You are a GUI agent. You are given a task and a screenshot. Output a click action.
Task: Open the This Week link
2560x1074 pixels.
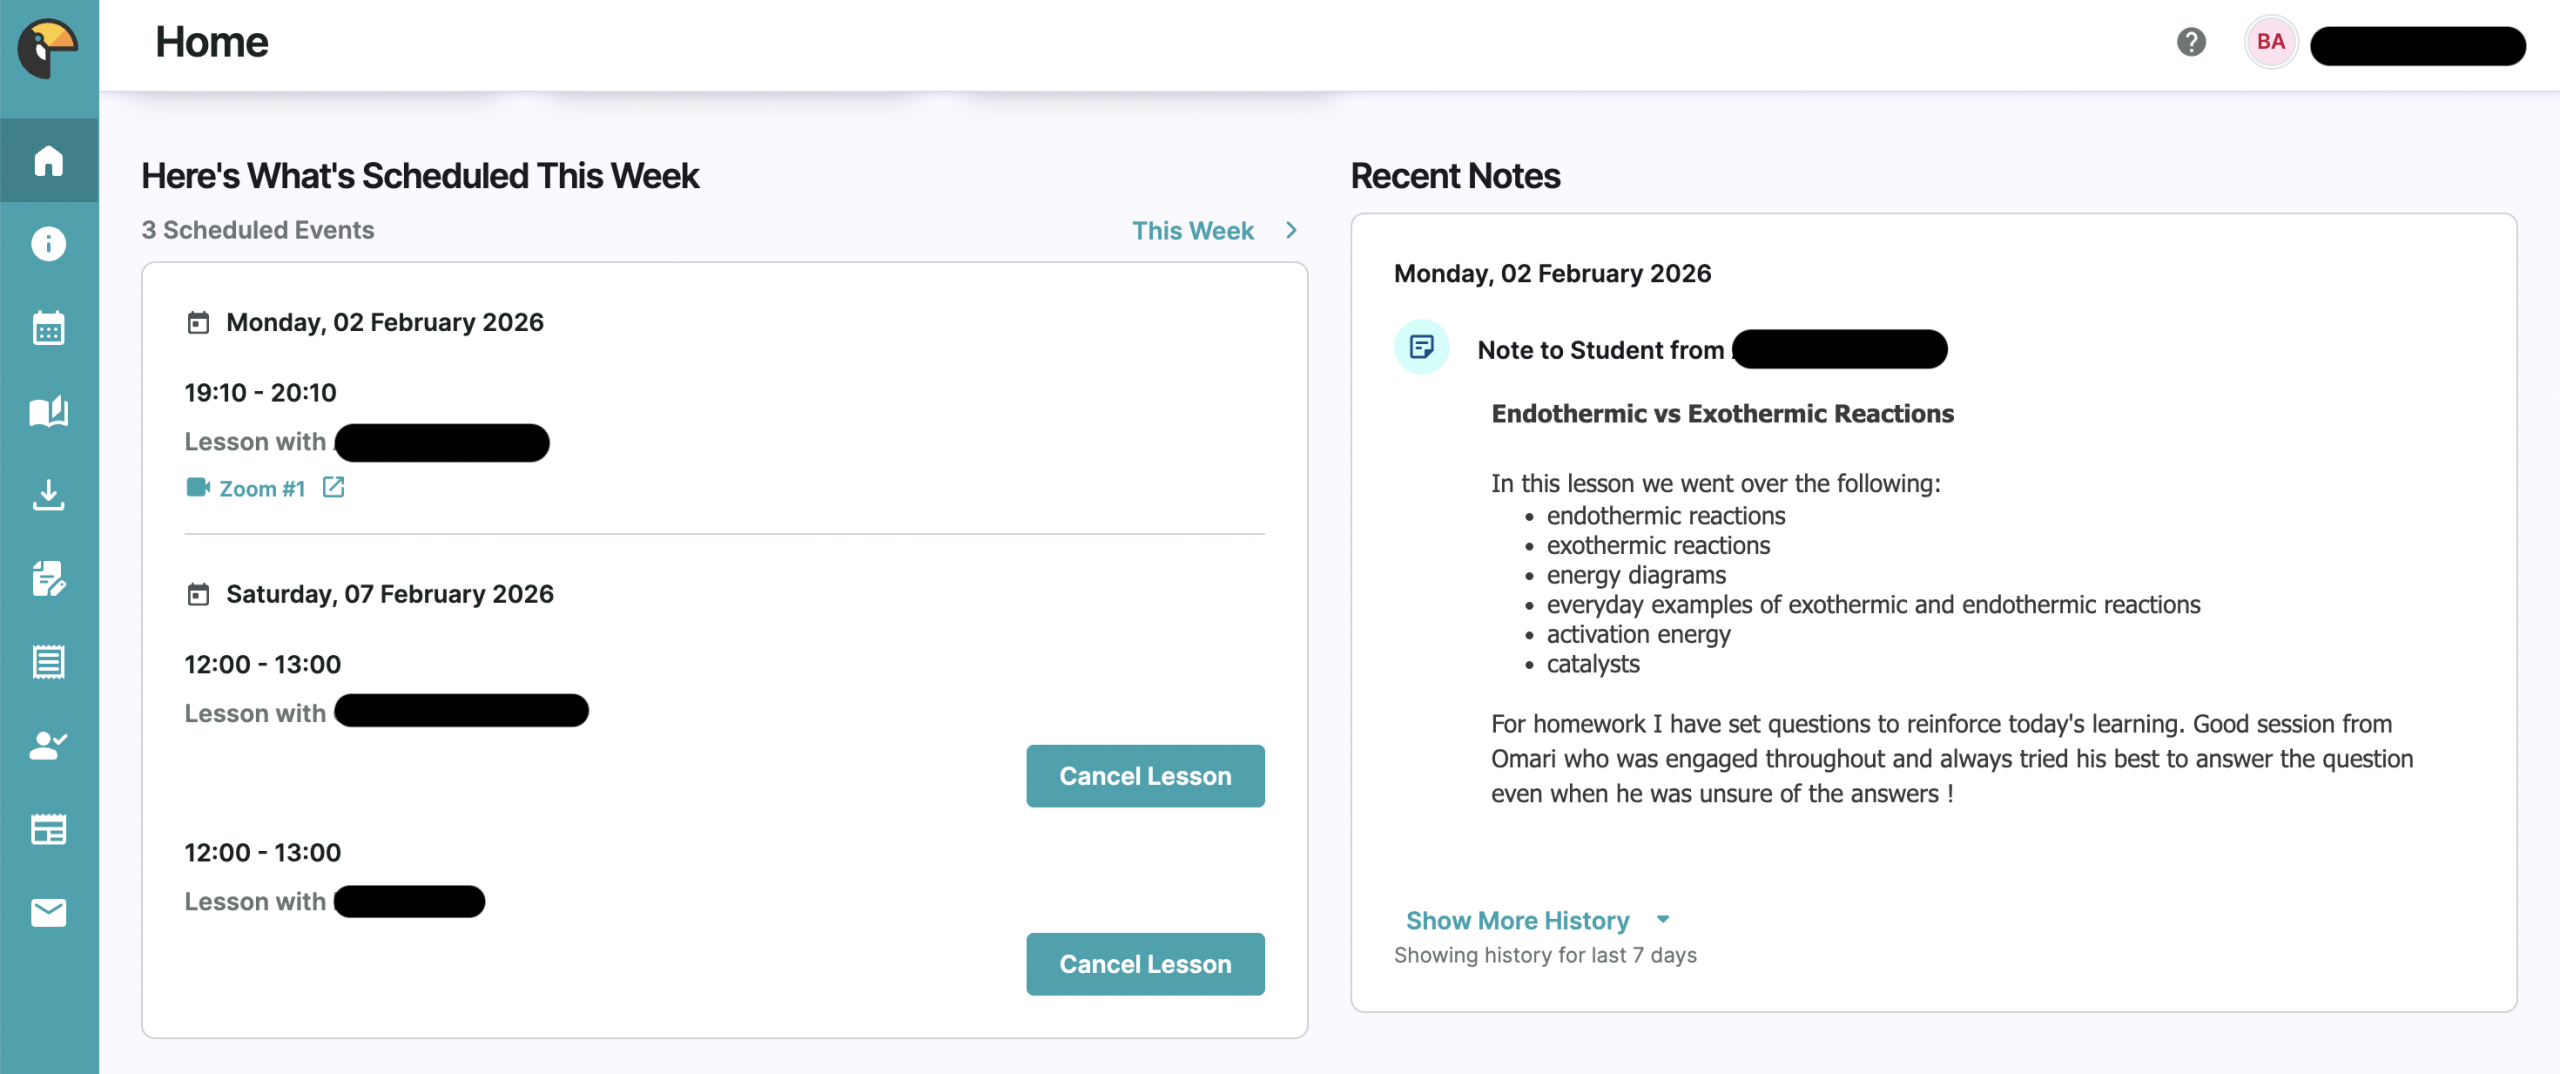(x=1192, y=231)
